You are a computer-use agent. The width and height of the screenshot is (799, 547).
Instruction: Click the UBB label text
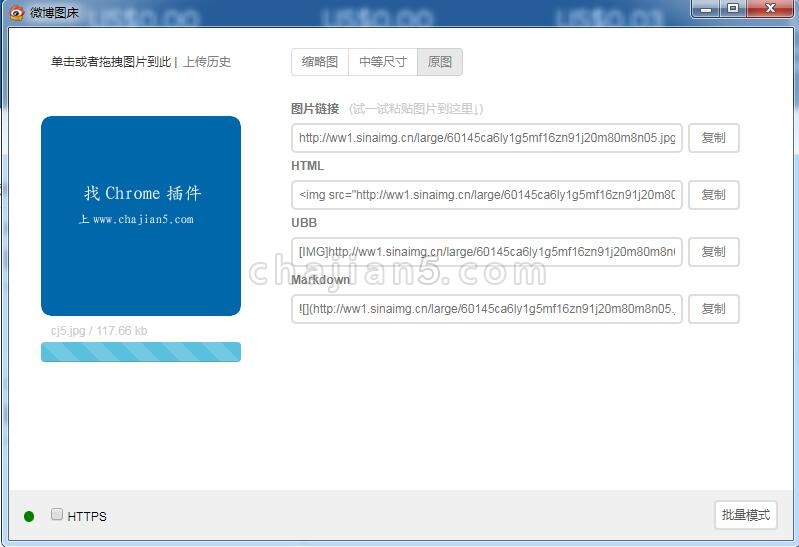[304, 223]
